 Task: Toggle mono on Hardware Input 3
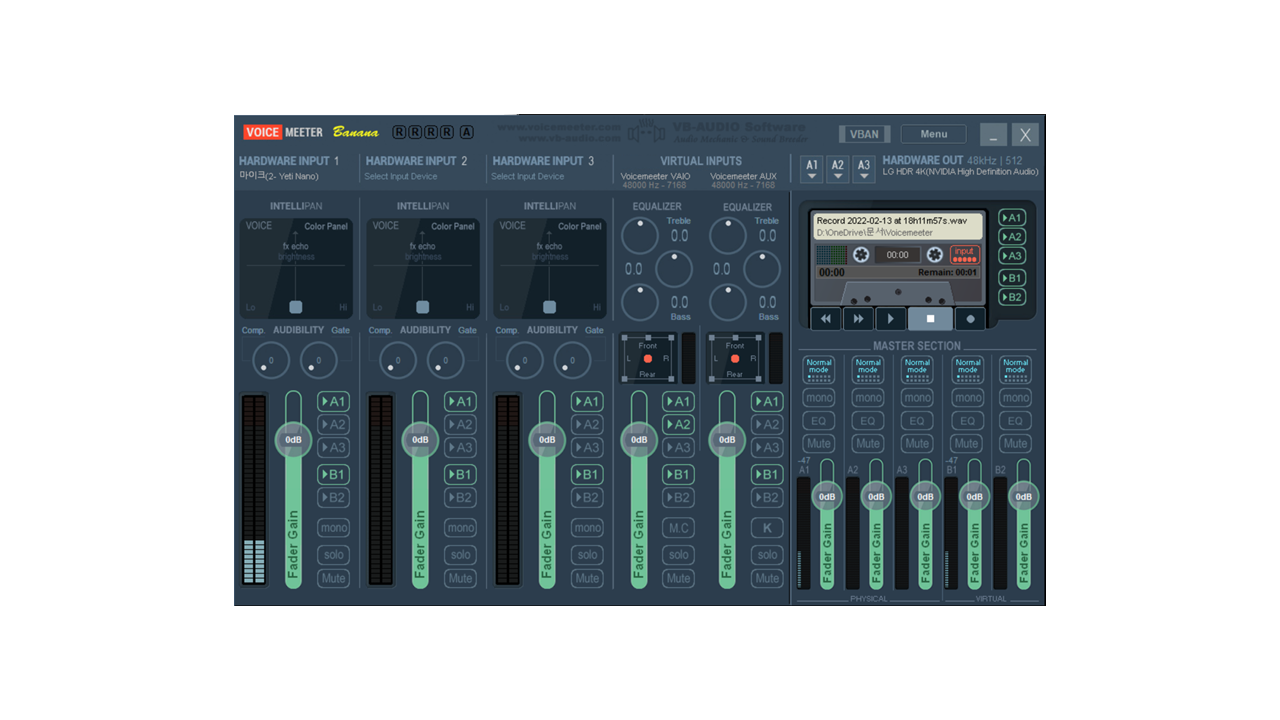tap(587, 527)
